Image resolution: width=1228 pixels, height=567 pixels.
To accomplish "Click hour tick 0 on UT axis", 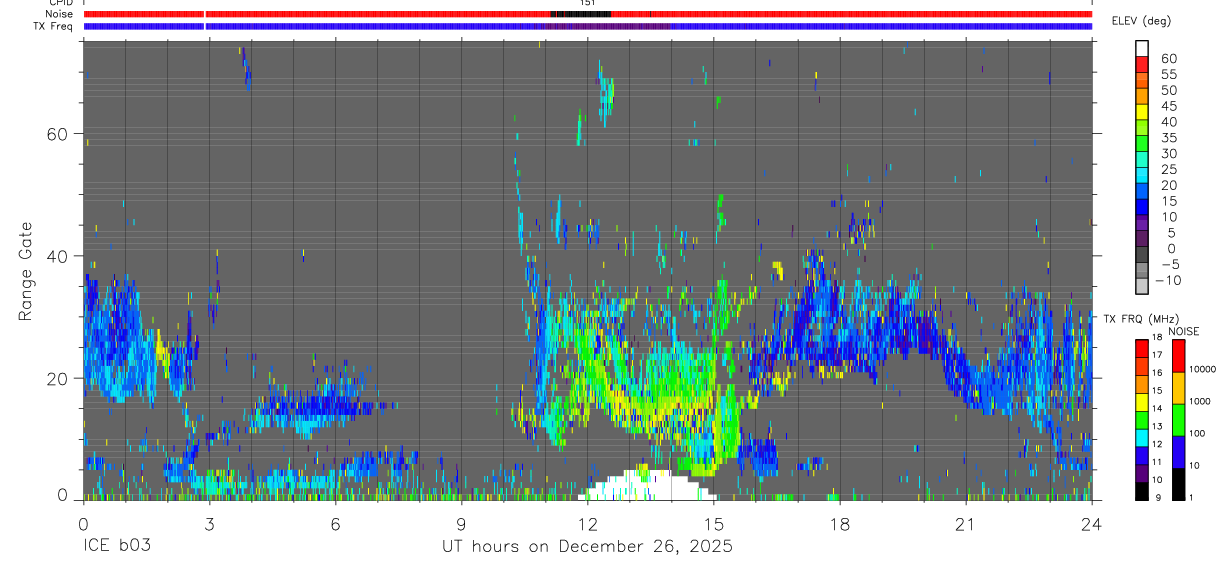I will [83, 523].
